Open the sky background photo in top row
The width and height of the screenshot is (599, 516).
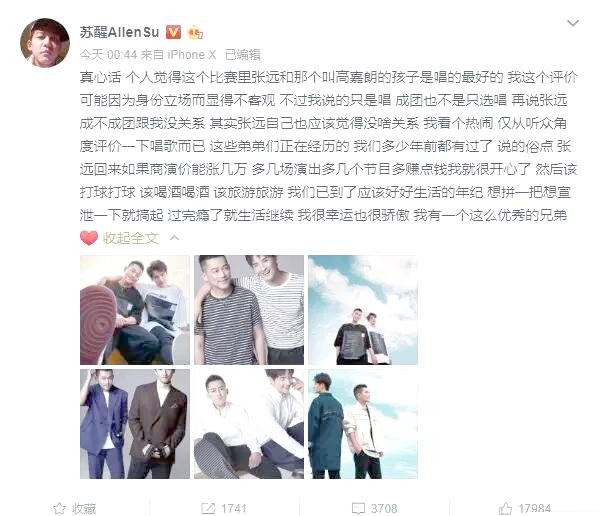[363, 310]
